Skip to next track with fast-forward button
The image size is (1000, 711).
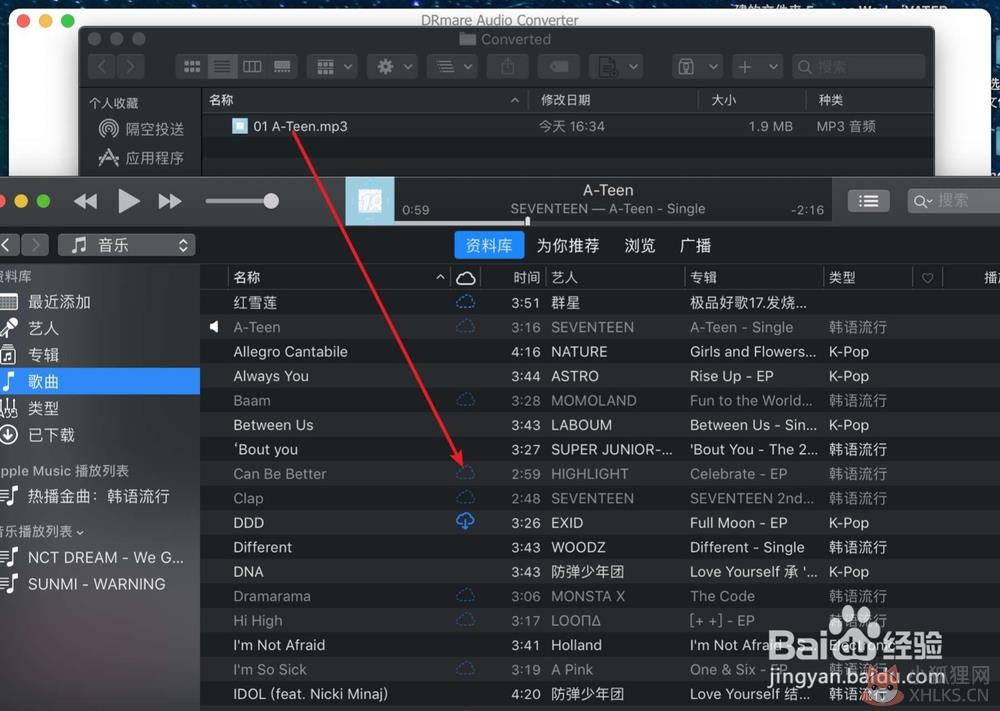(x=170, y=202)
